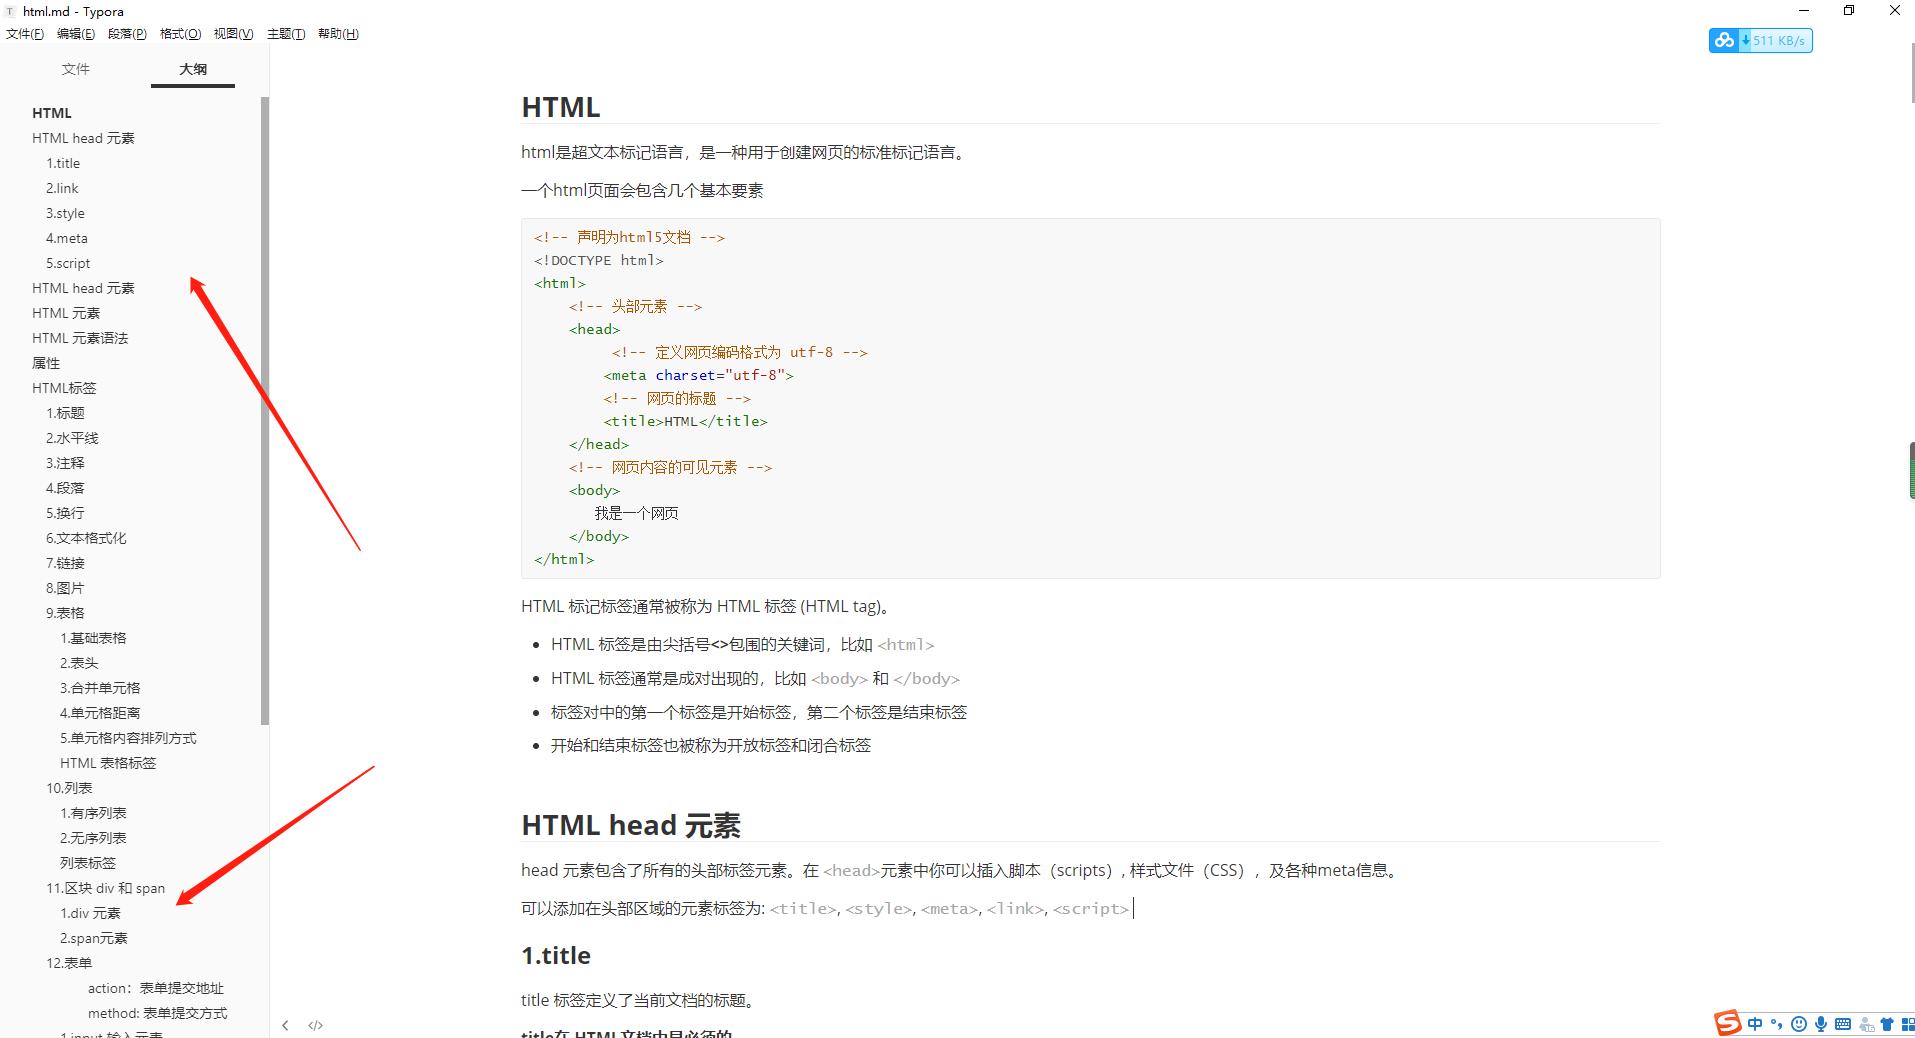
Task: Select 2.表头 in the outline
Action: tap(79, 663)
